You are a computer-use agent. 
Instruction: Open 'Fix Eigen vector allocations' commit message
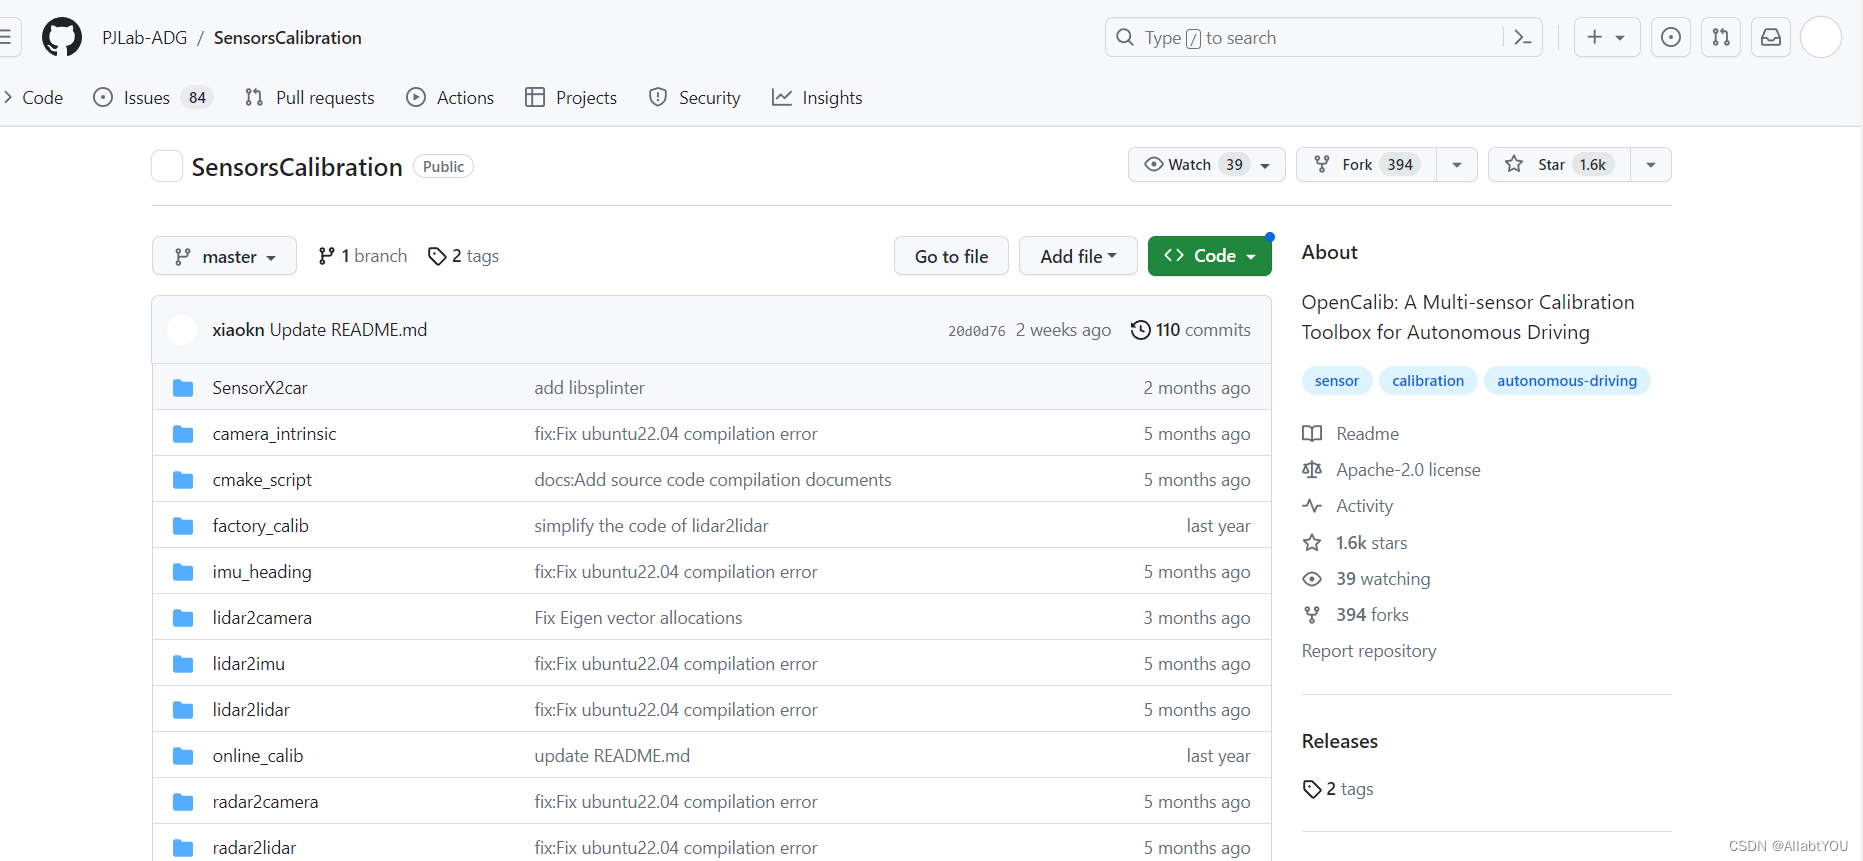[x=638, y=618]
